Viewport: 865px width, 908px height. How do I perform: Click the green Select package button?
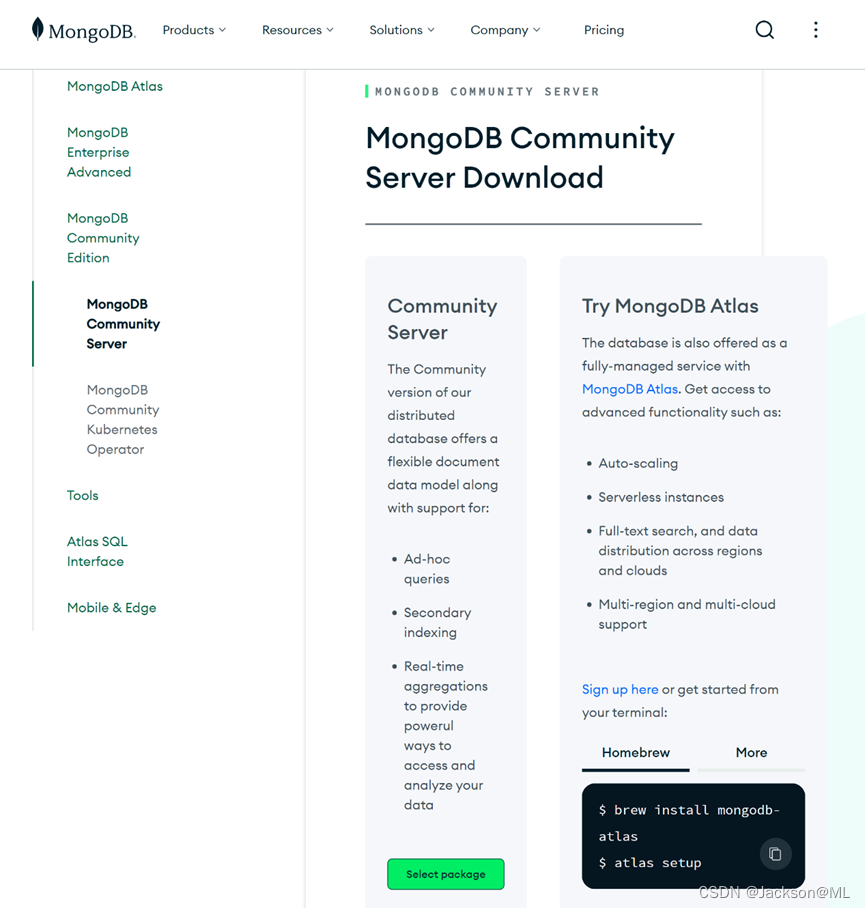[x=445, y=874]
